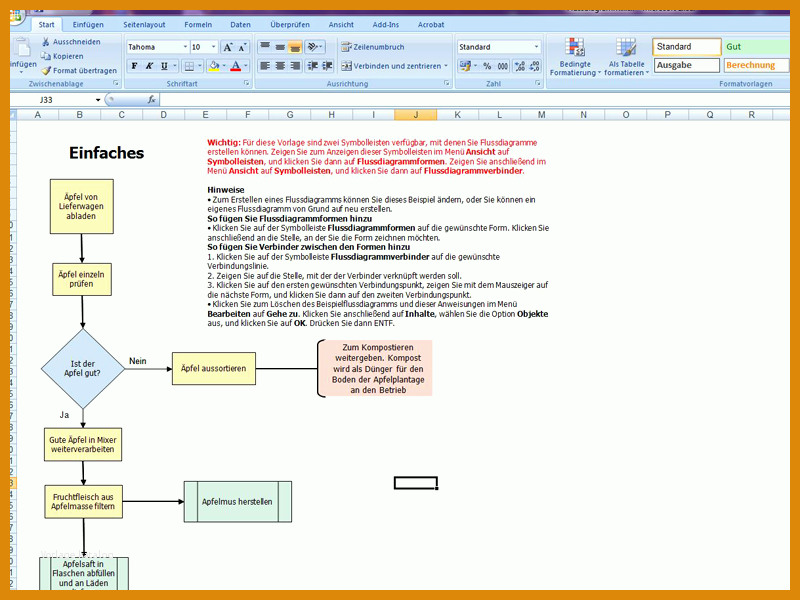The height and width of the screenshot is (600, 800).
Task: Open the Seitenlayout tab
Action: [144, 24]
